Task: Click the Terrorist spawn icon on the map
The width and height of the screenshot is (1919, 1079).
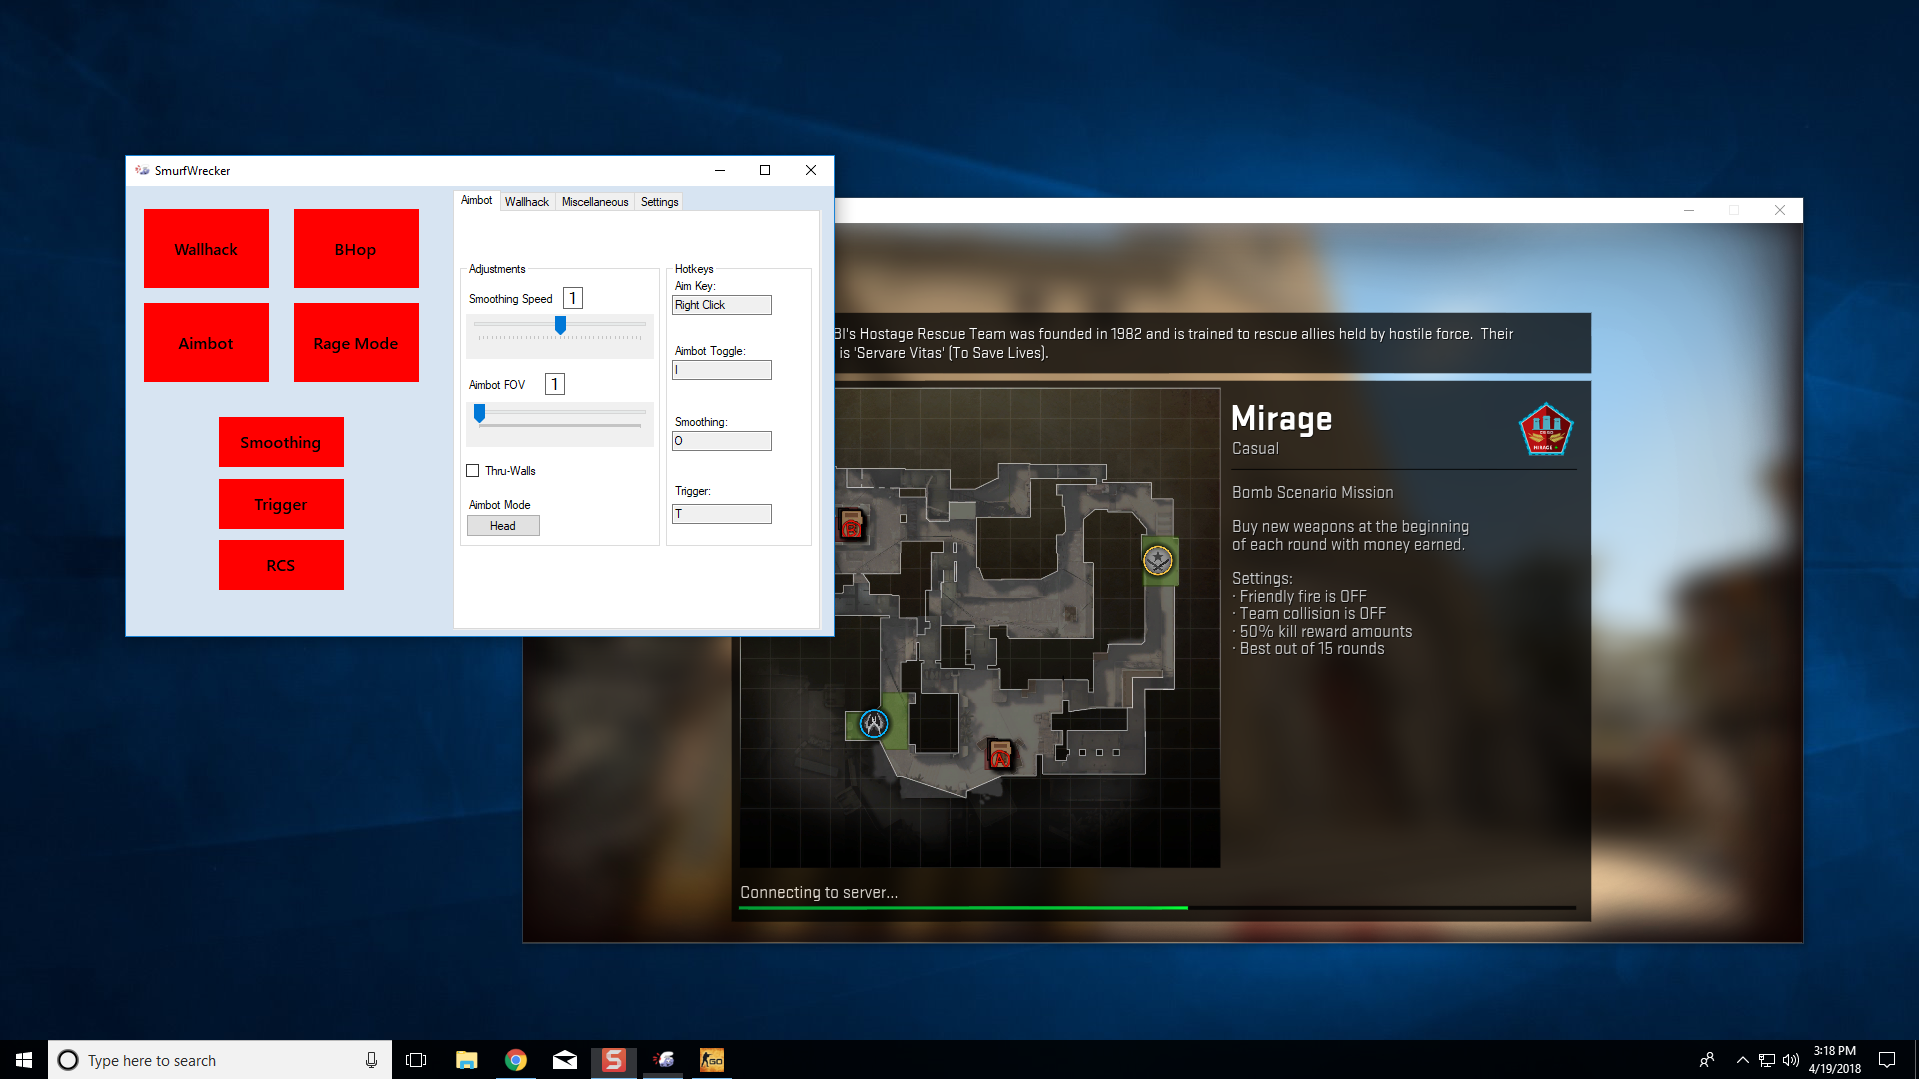Action: click(1158, 560)
